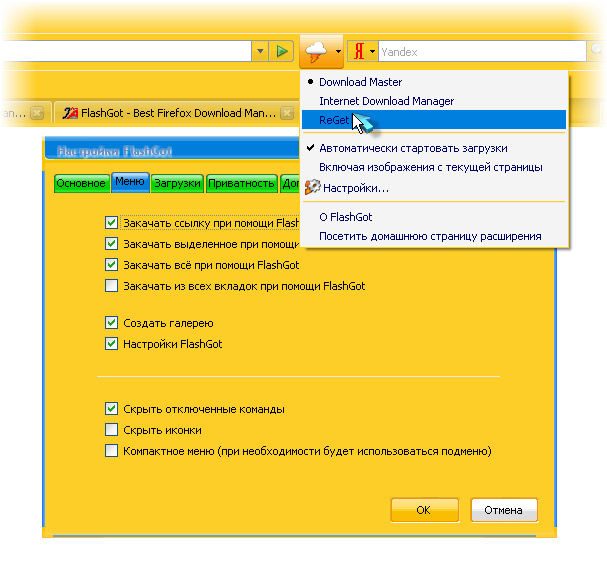
Task: Uncheck the Настройки FlashGot checkbox
Action: coord(111,343)
